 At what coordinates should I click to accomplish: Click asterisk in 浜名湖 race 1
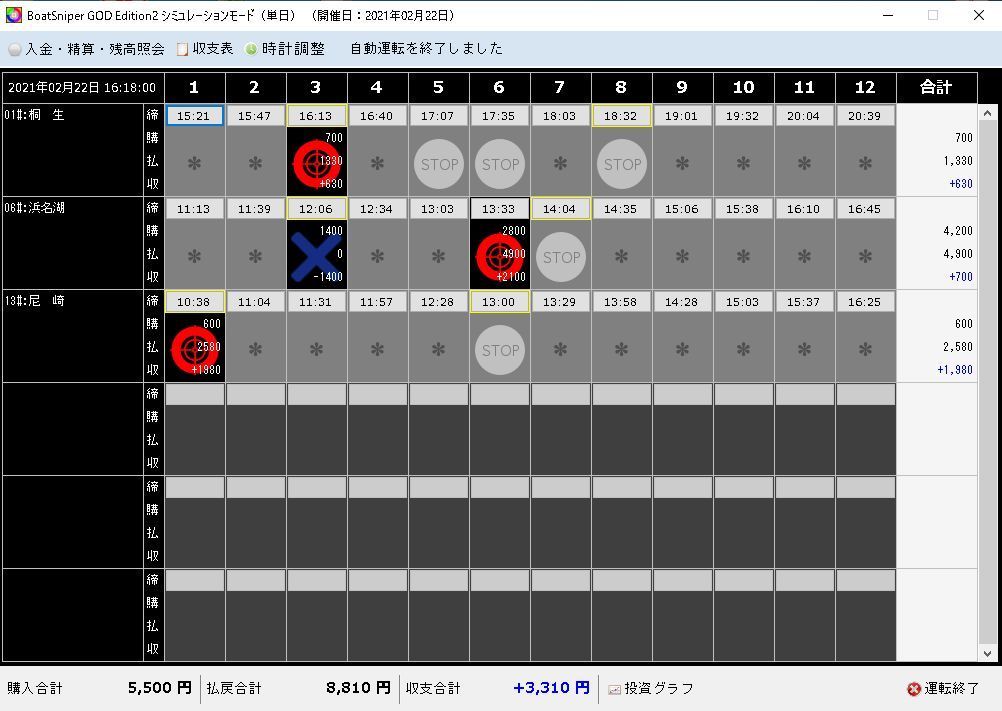pos(194,257)
